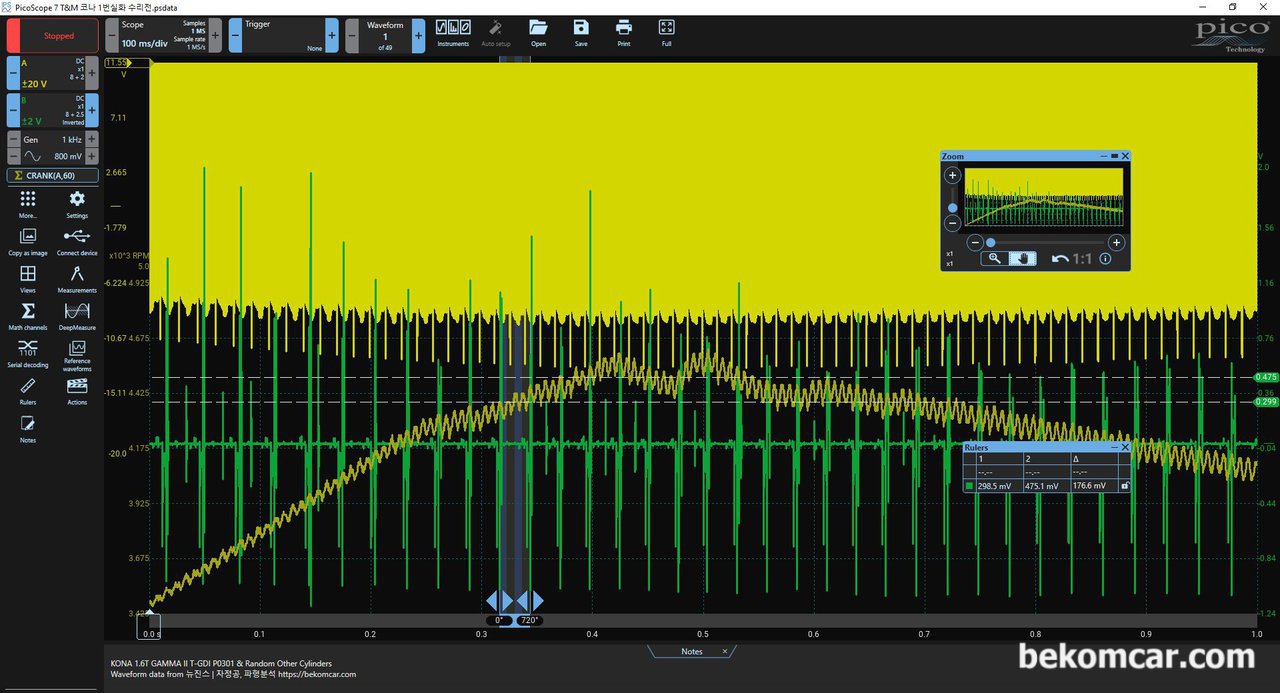Screen dimensions: 1280x693
Task: Toggle the lock icon in Rulers table
Action: click(x=1125, y=485)
